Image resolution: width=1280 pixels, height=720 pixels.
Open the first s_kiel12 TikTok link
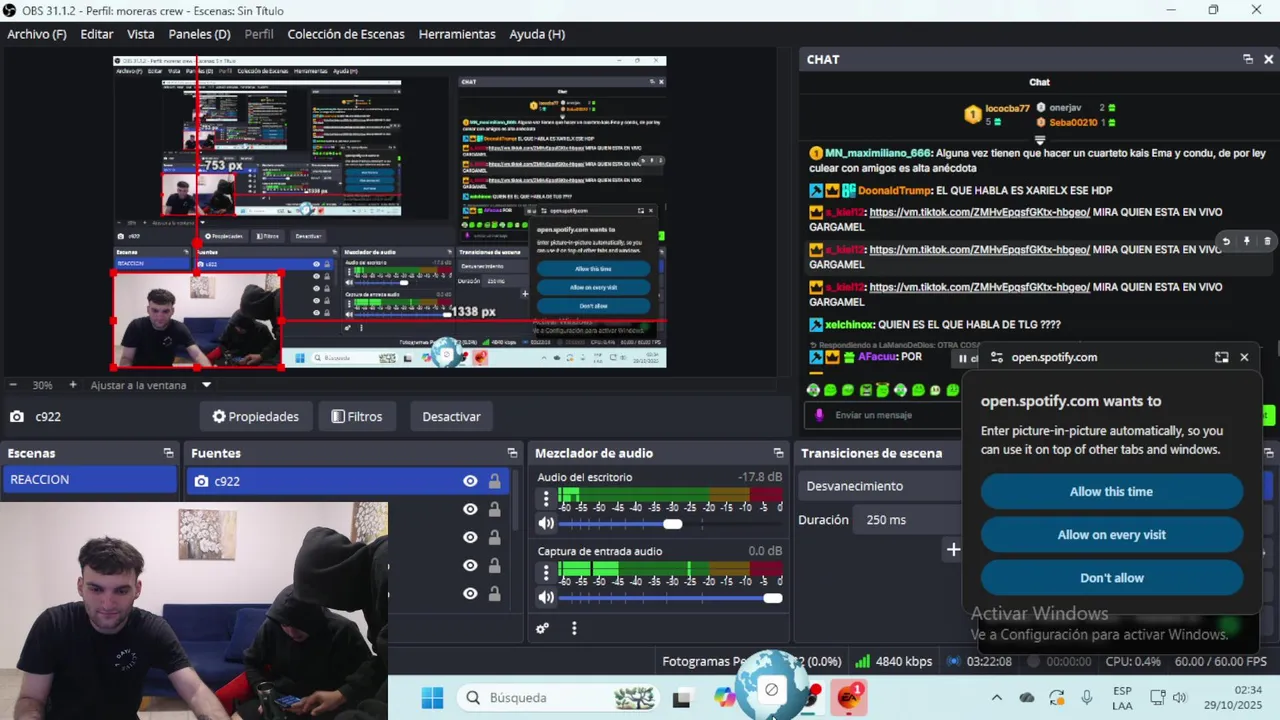pyautogui.click(x=979, y=212)
